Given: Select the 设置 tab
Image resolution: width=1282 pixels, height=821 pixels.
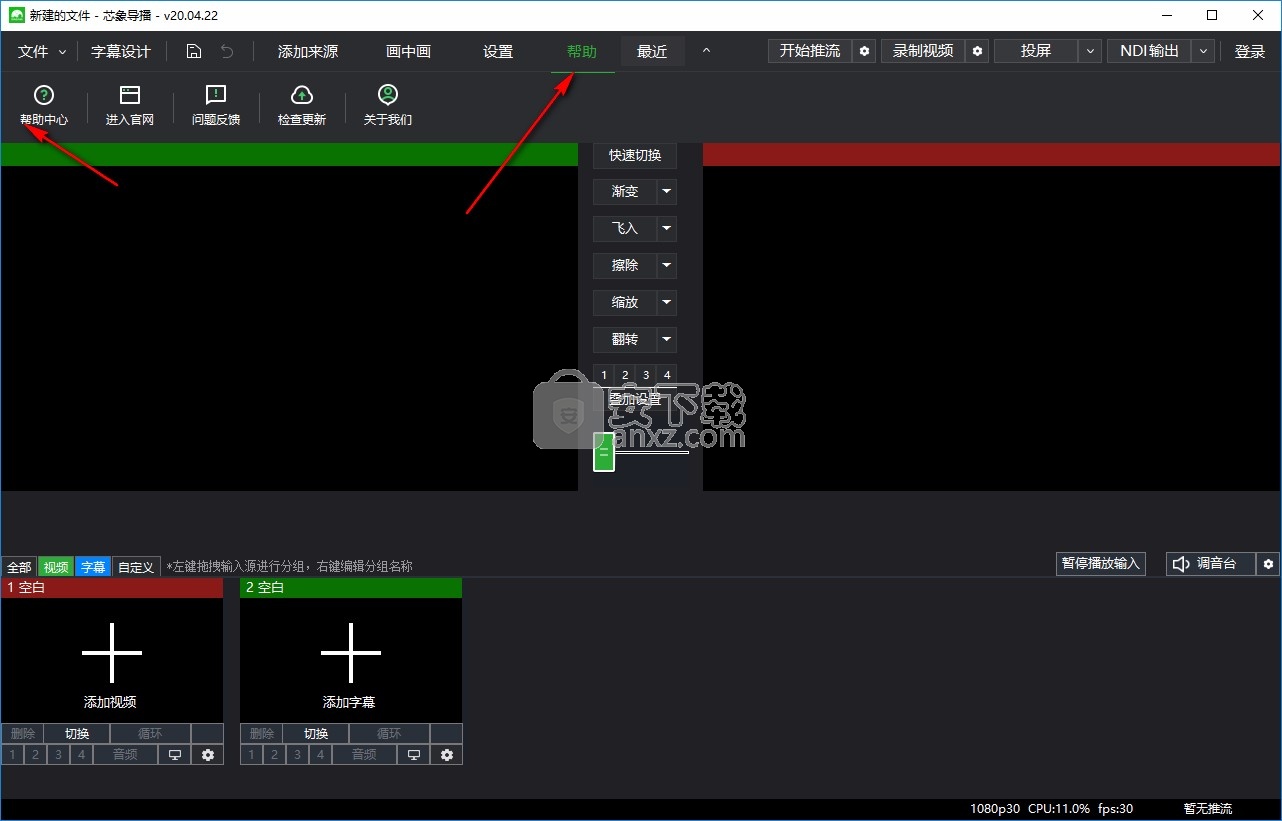Looking at the screenshot, I should click(498, 52).
